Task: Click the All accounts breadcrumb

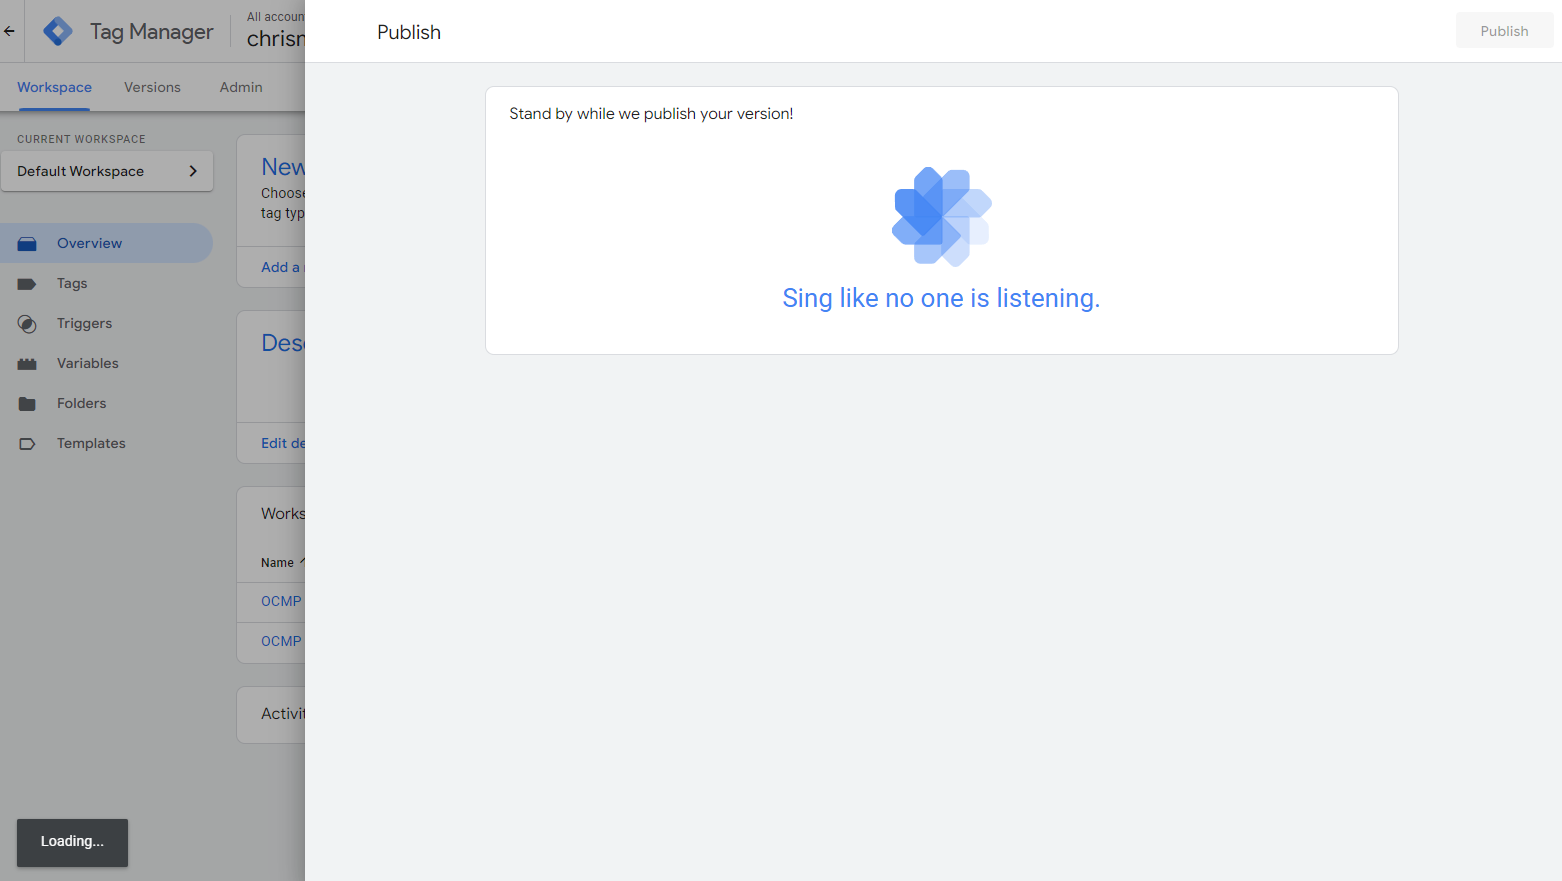Action: point(276,17)
